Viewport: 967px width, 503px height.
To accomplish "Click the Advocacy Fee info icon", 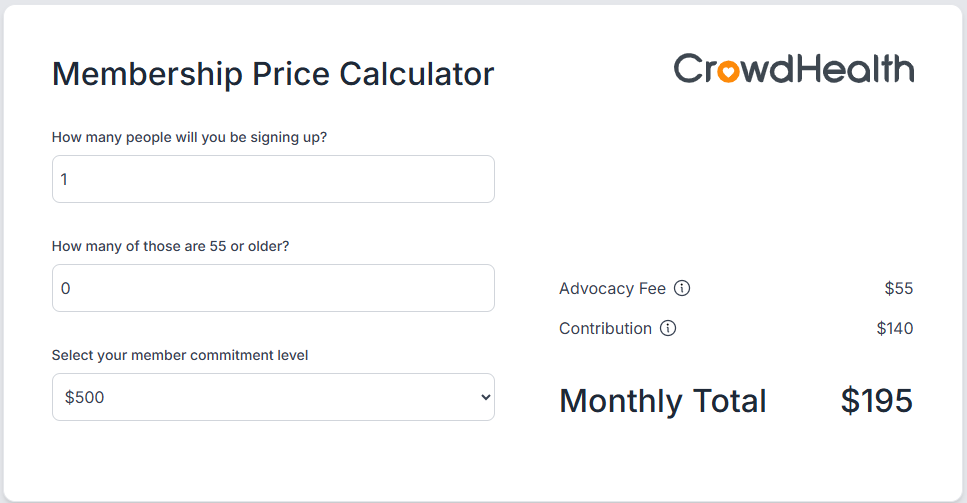I will point(682,289).
